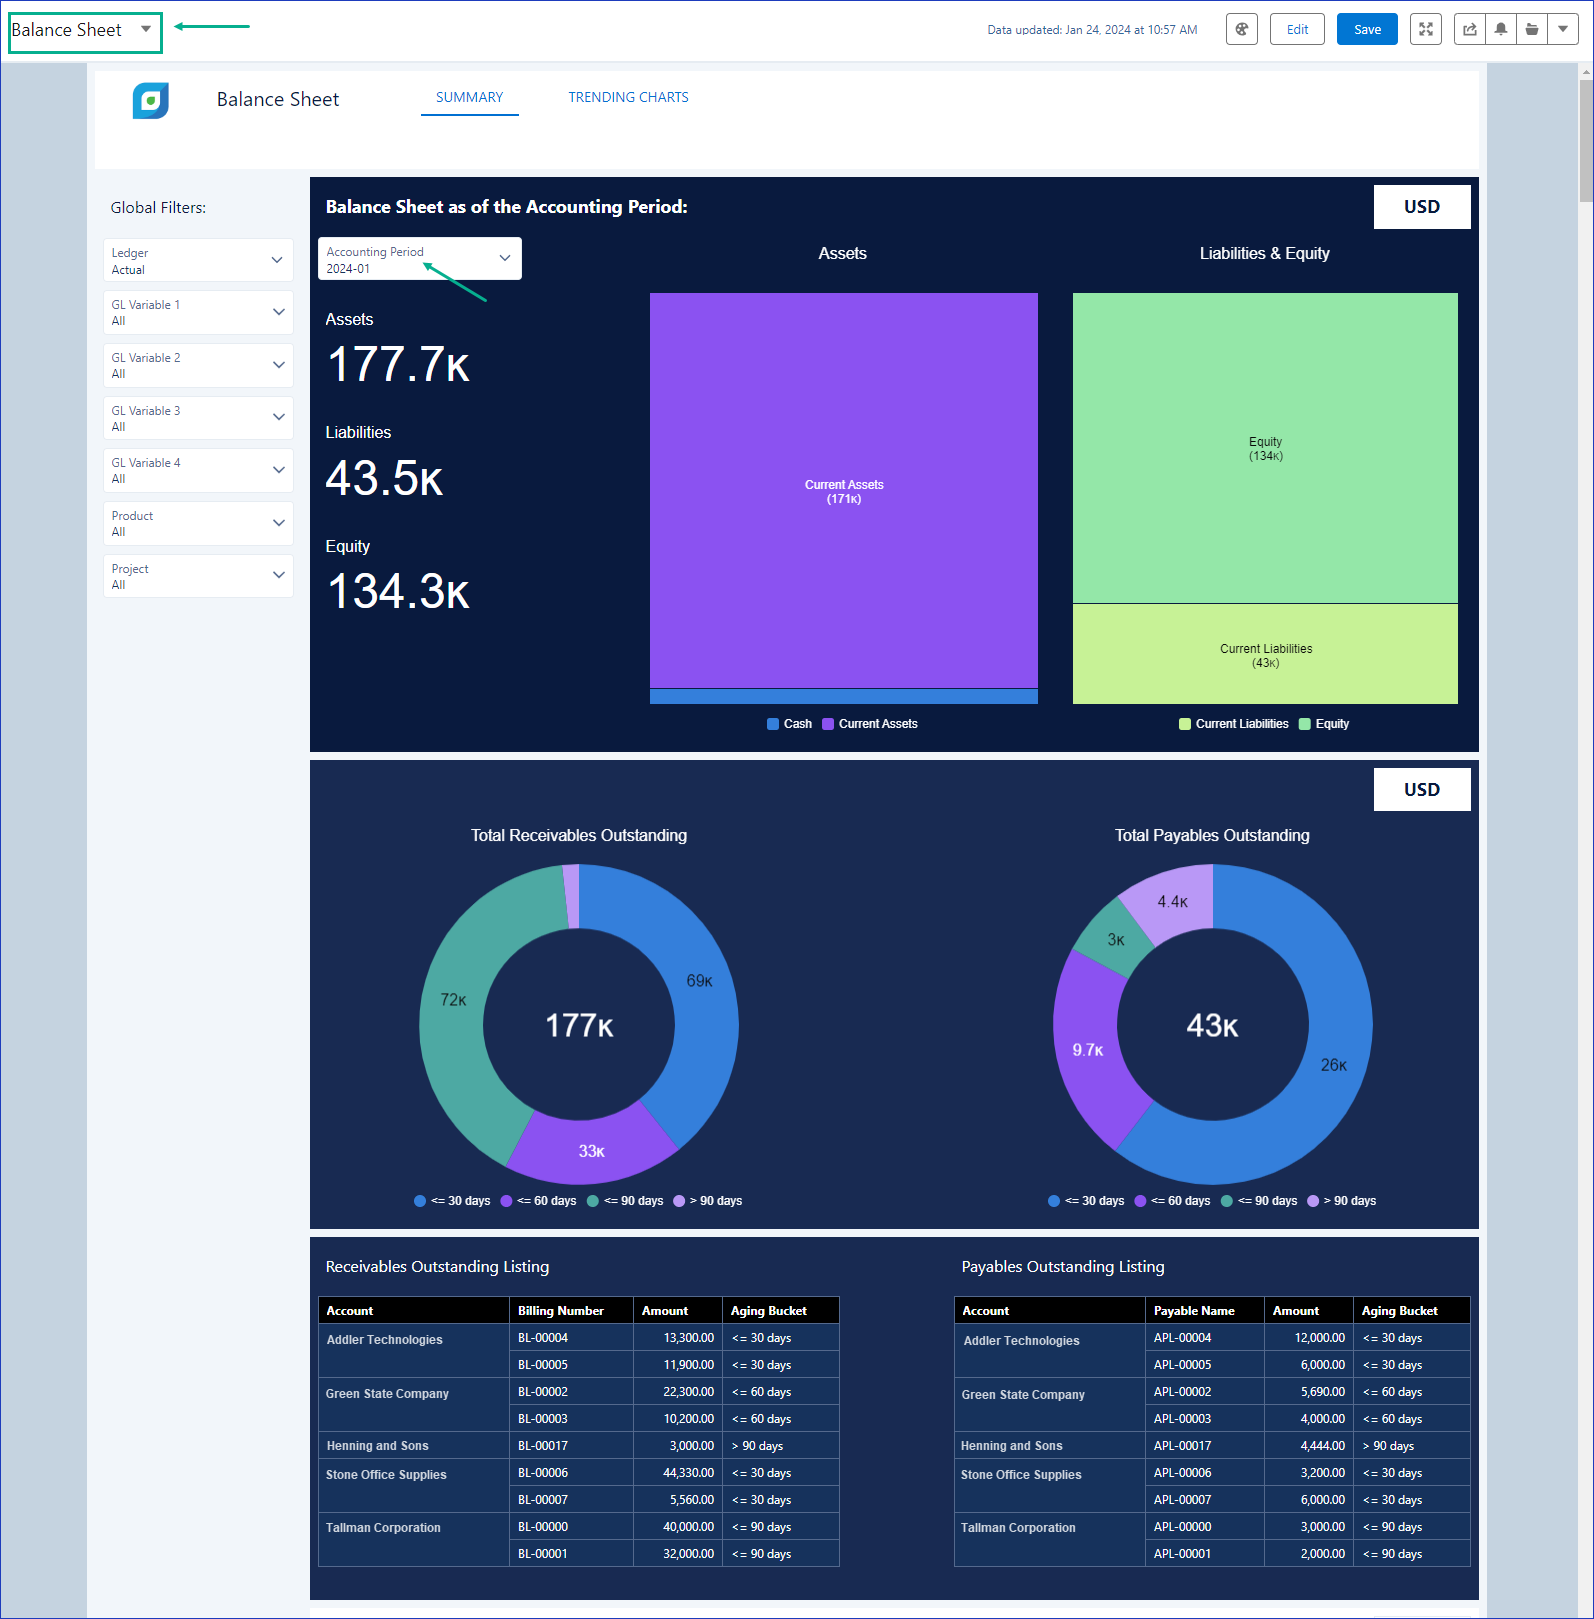Click '<= 90 days' in payables chart legend
1594x1619 pixels.
[1259, 1201]
